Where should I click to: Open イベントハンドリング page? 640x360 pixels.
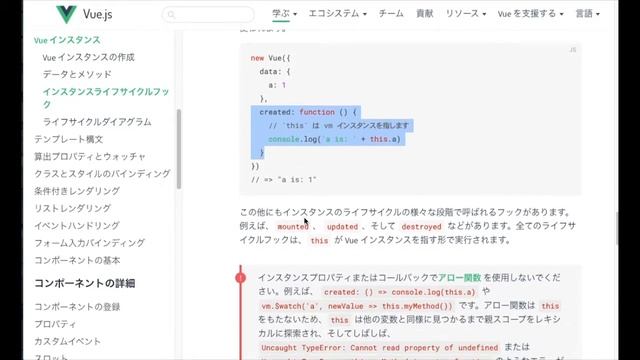tap(77, 225)
